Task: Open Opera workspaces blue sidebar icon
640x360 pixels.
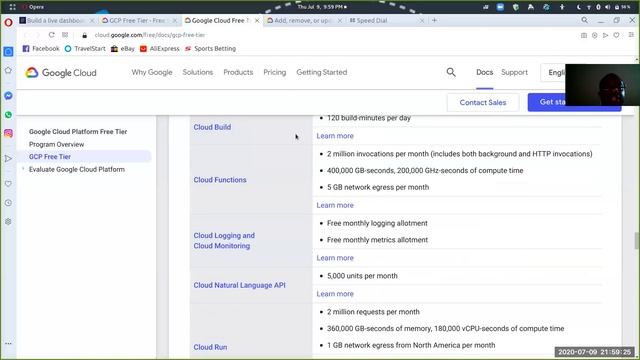Action: tap(8, 51)
